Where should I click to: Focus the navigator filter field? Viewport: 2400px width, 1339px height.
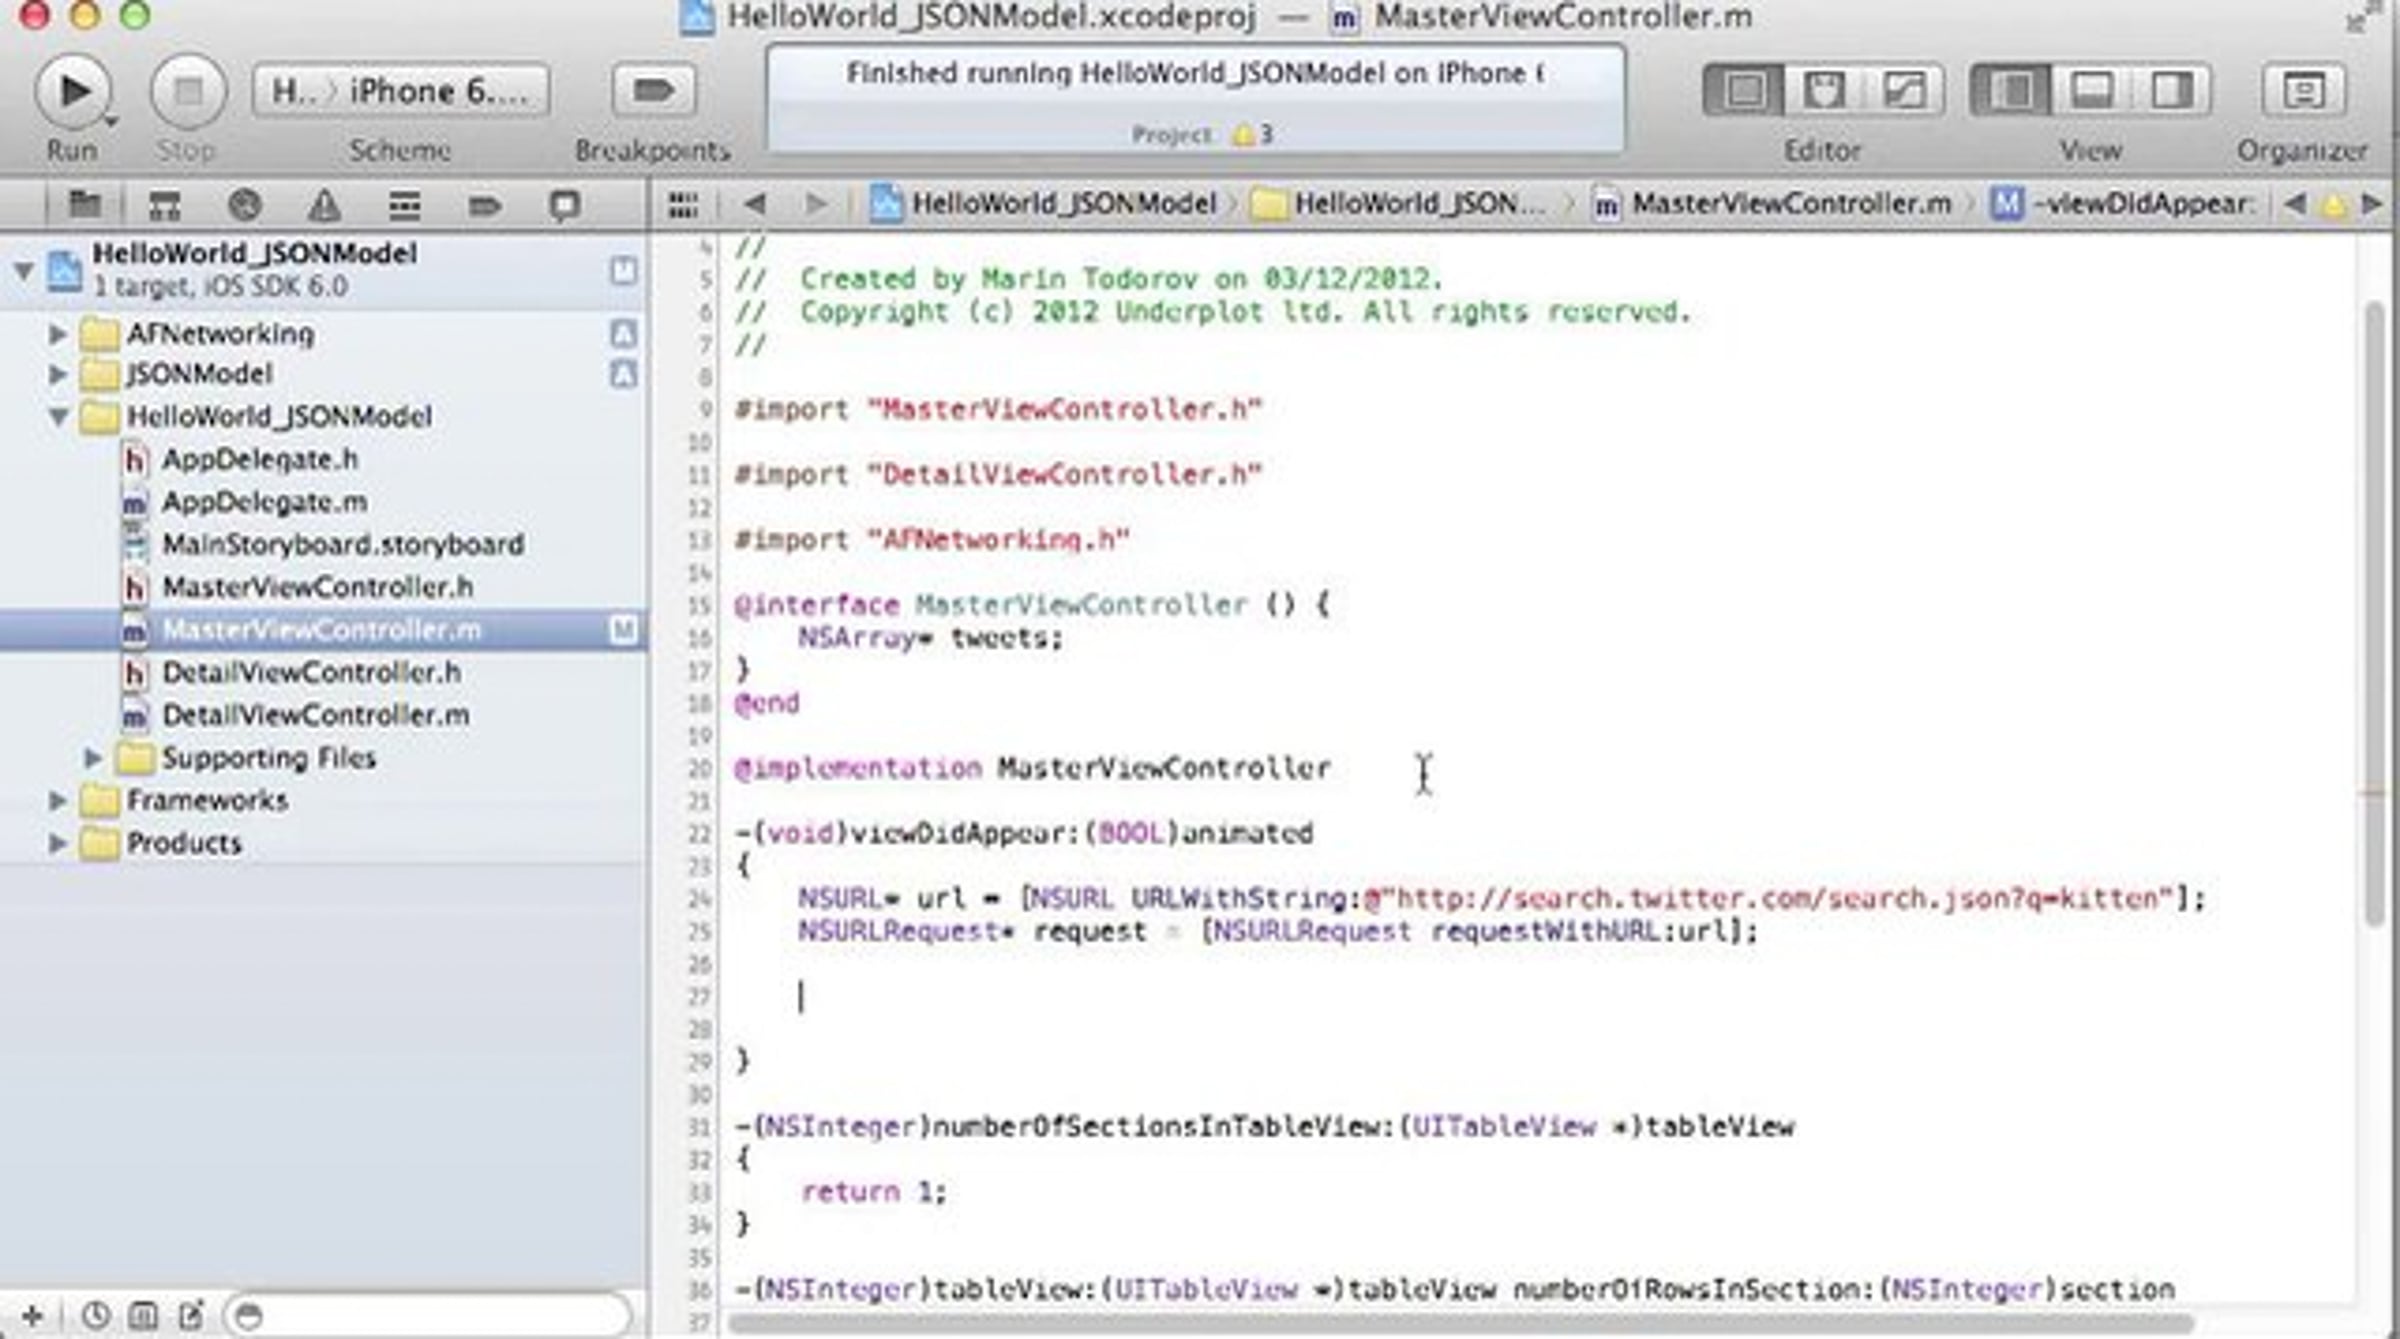(x=428, y=1315)
